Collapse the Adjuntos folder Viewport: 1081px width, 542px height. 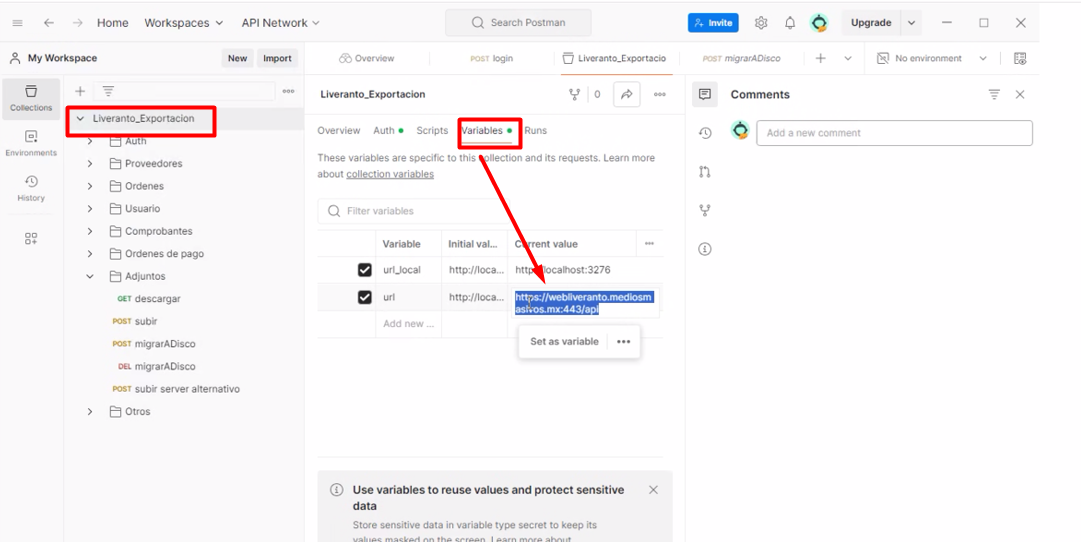[90, 277]
